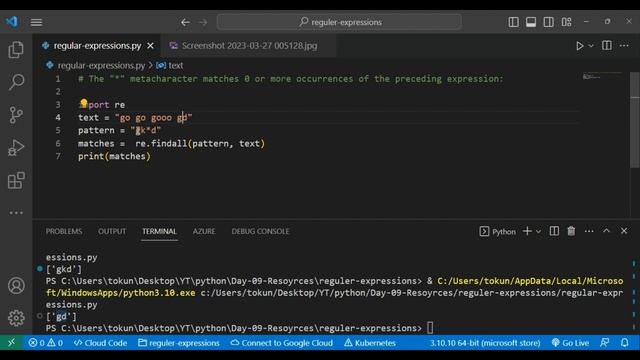
Task: Open the Search view in activity bar
Action: [x=16, y=82]
